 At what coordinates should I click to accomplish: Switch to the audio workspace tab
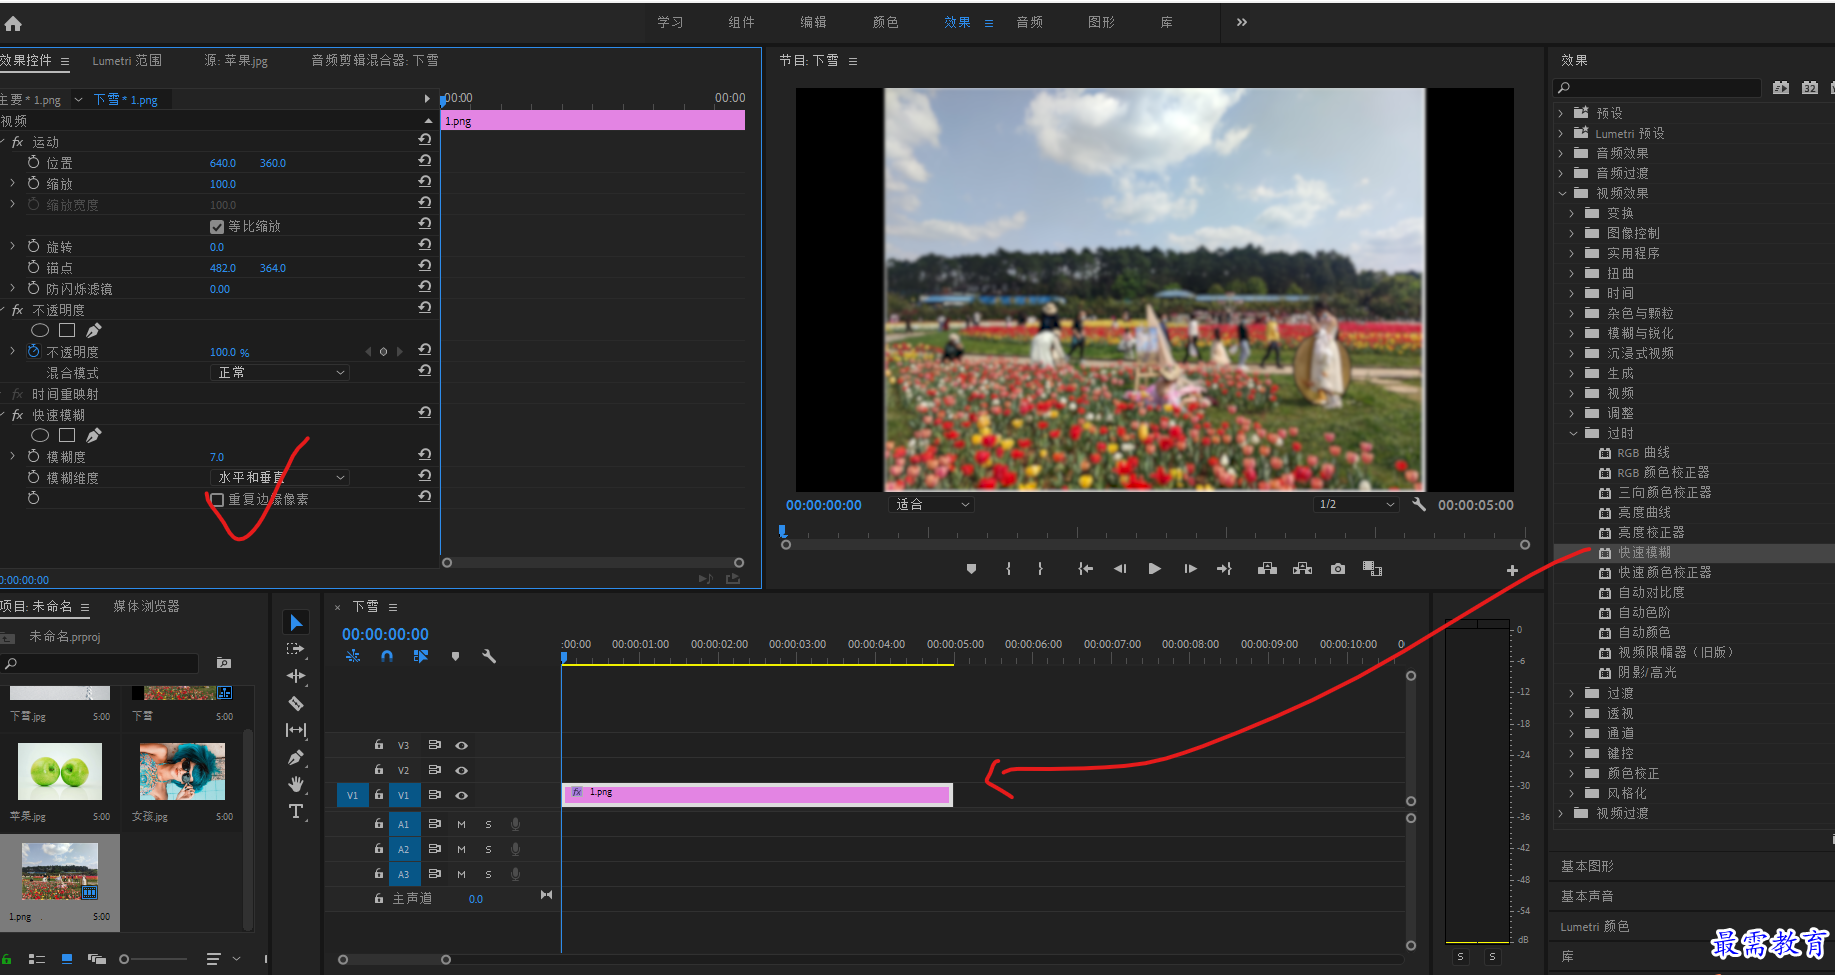tap(1029, 22)
